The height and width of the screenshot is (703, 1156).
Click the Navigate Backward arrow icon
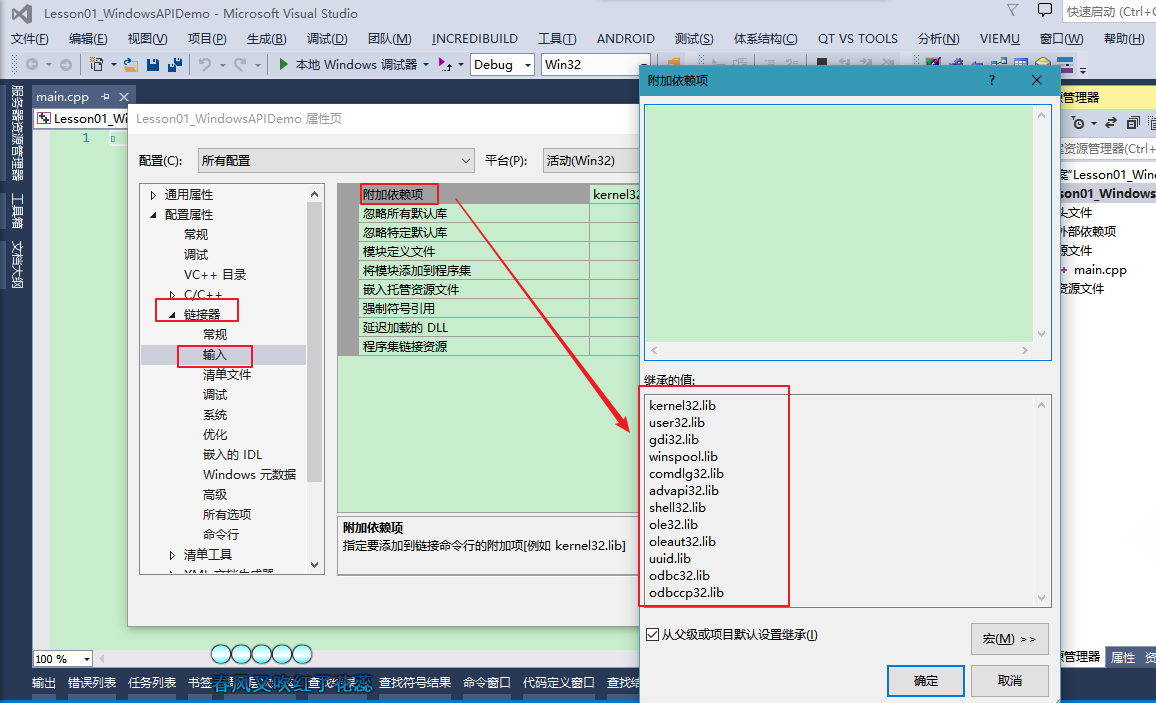pos(31,64)
